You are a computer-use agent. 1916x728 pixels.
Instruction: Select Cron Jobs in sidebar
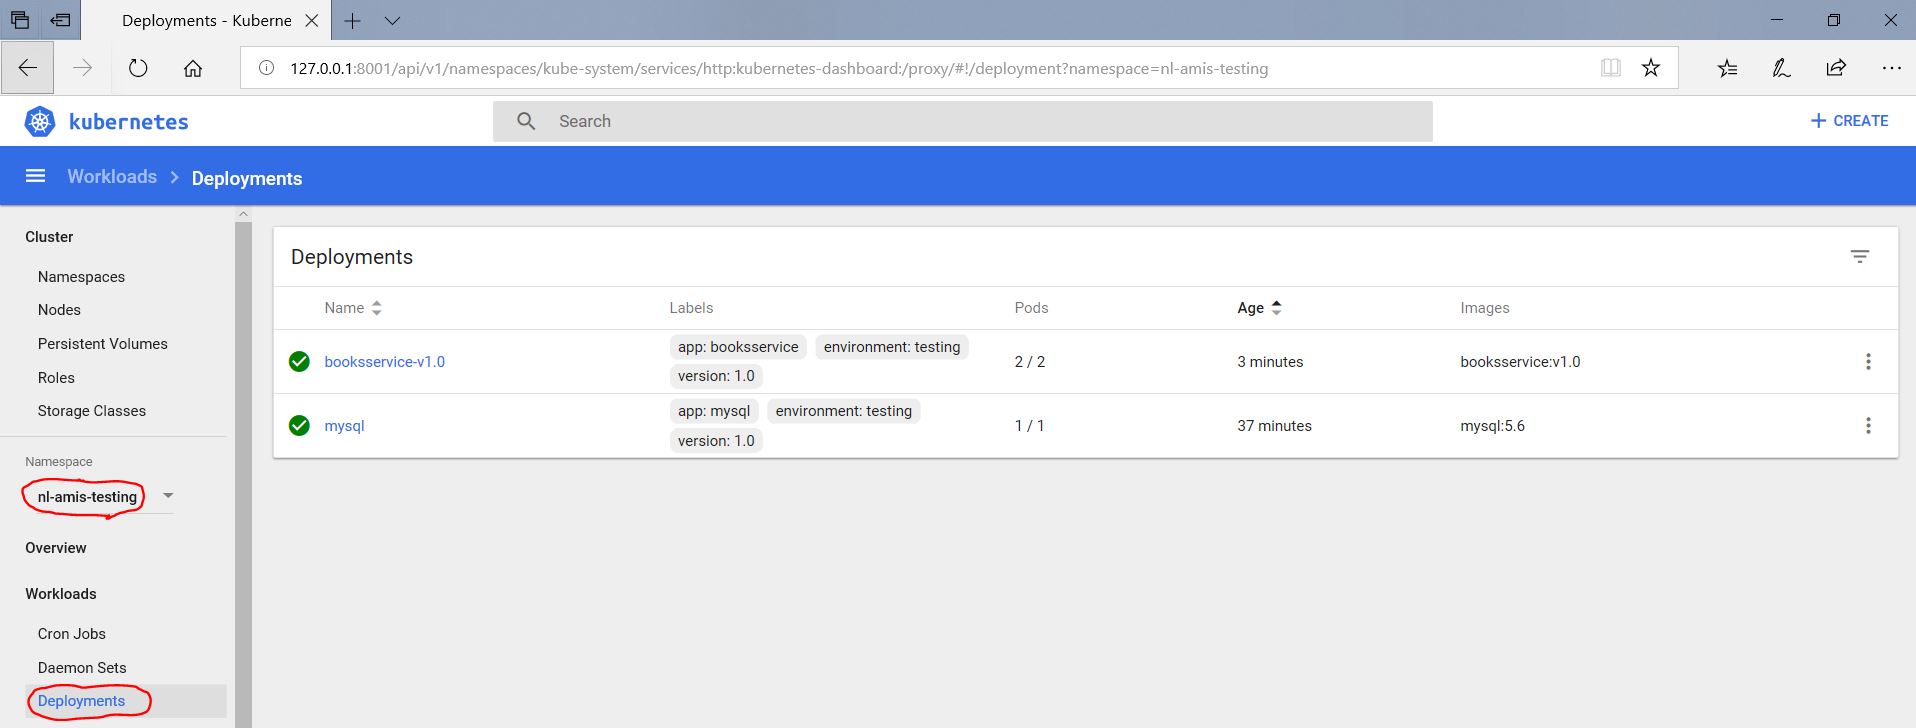72,634
